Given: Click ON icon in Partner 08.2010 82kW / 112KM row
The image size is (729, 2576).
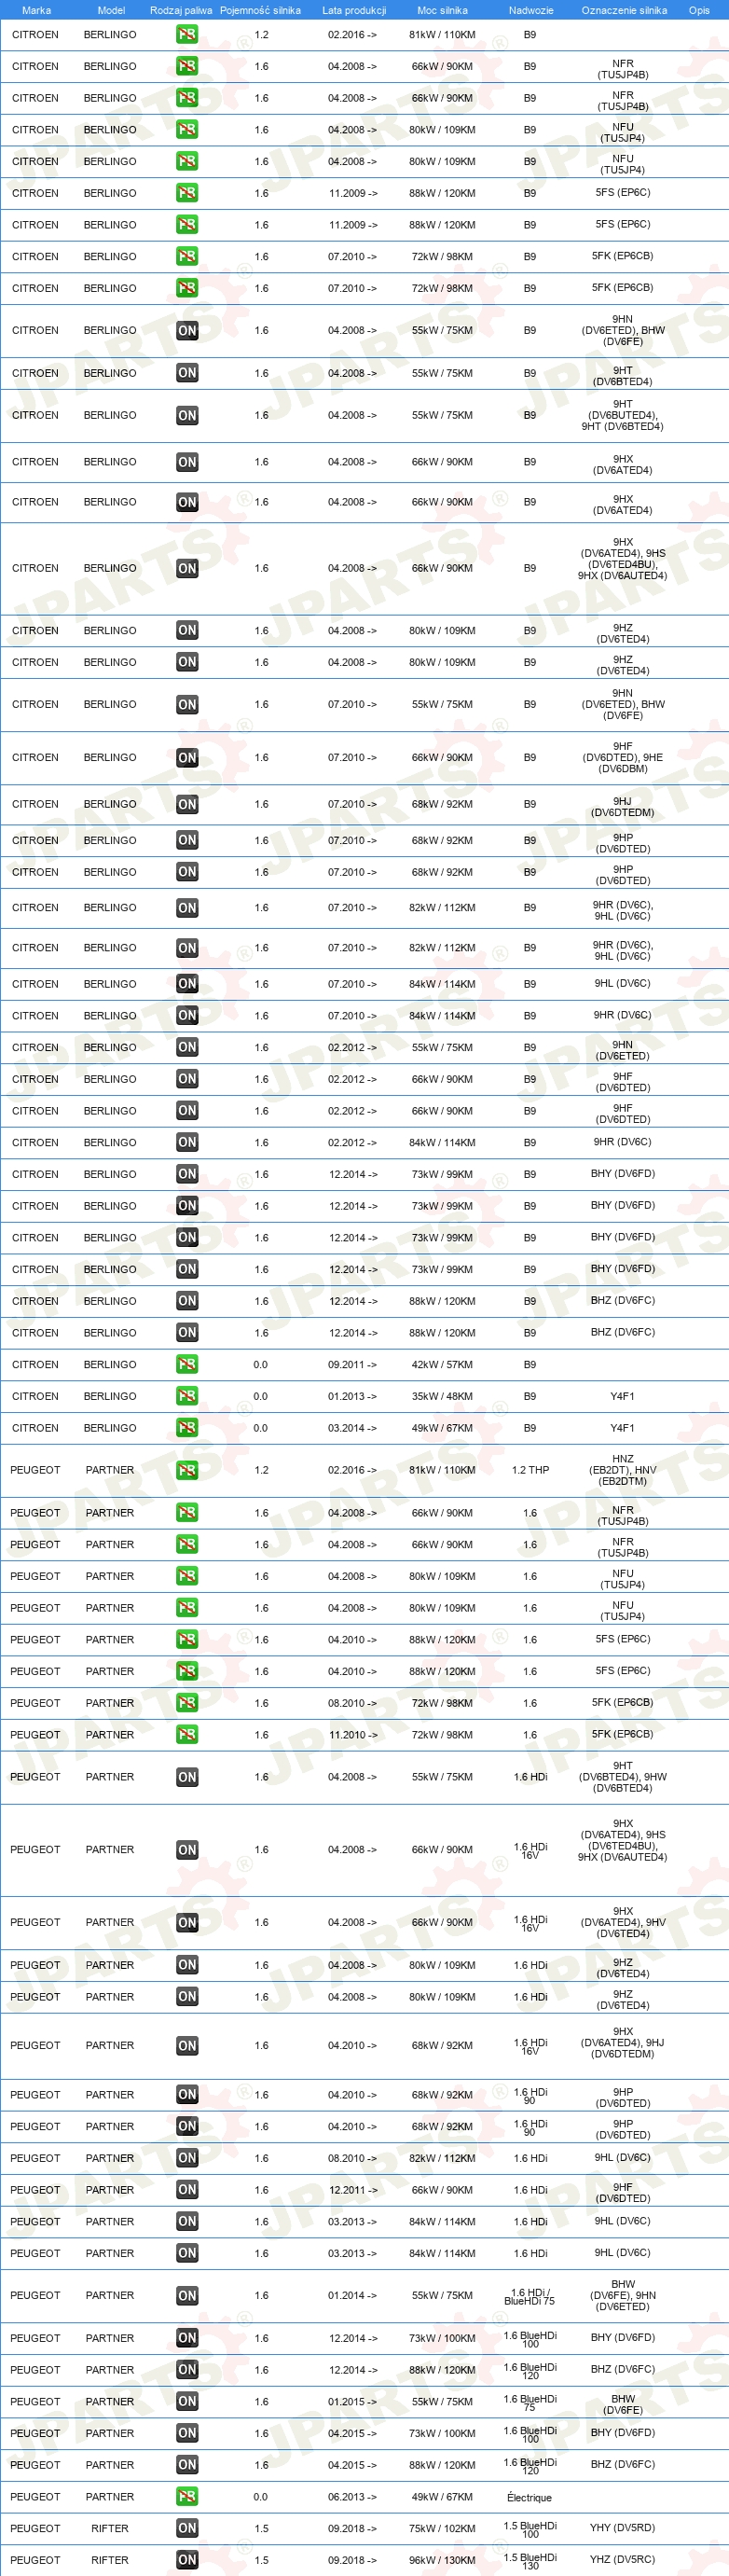Looking at the screenshot, I should coord(187,2158).
